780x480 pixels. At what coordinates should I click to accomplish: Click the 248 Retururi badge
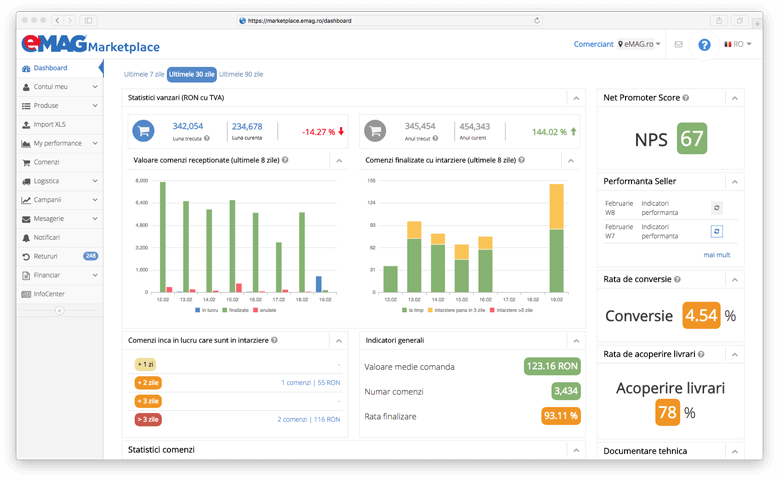pyautogui.click(x=91, y=256)
